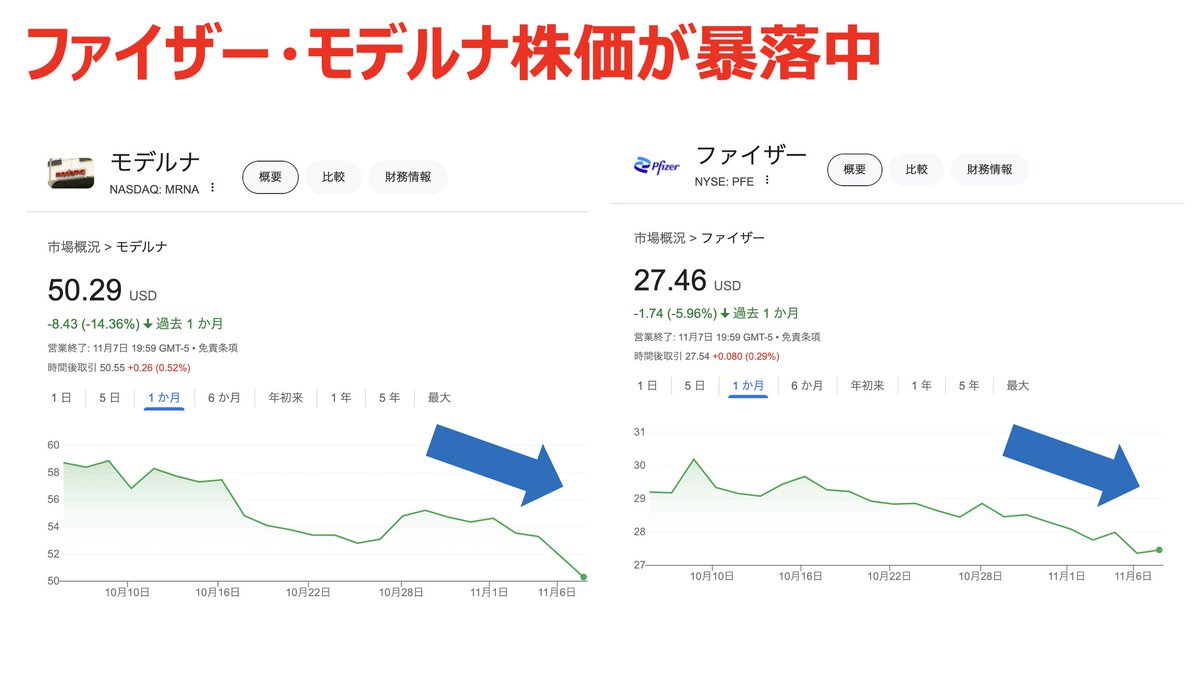Switch Moderna chart to 1日 range
Viewport: 1200px width, 676px height.
tap(61, 397)
